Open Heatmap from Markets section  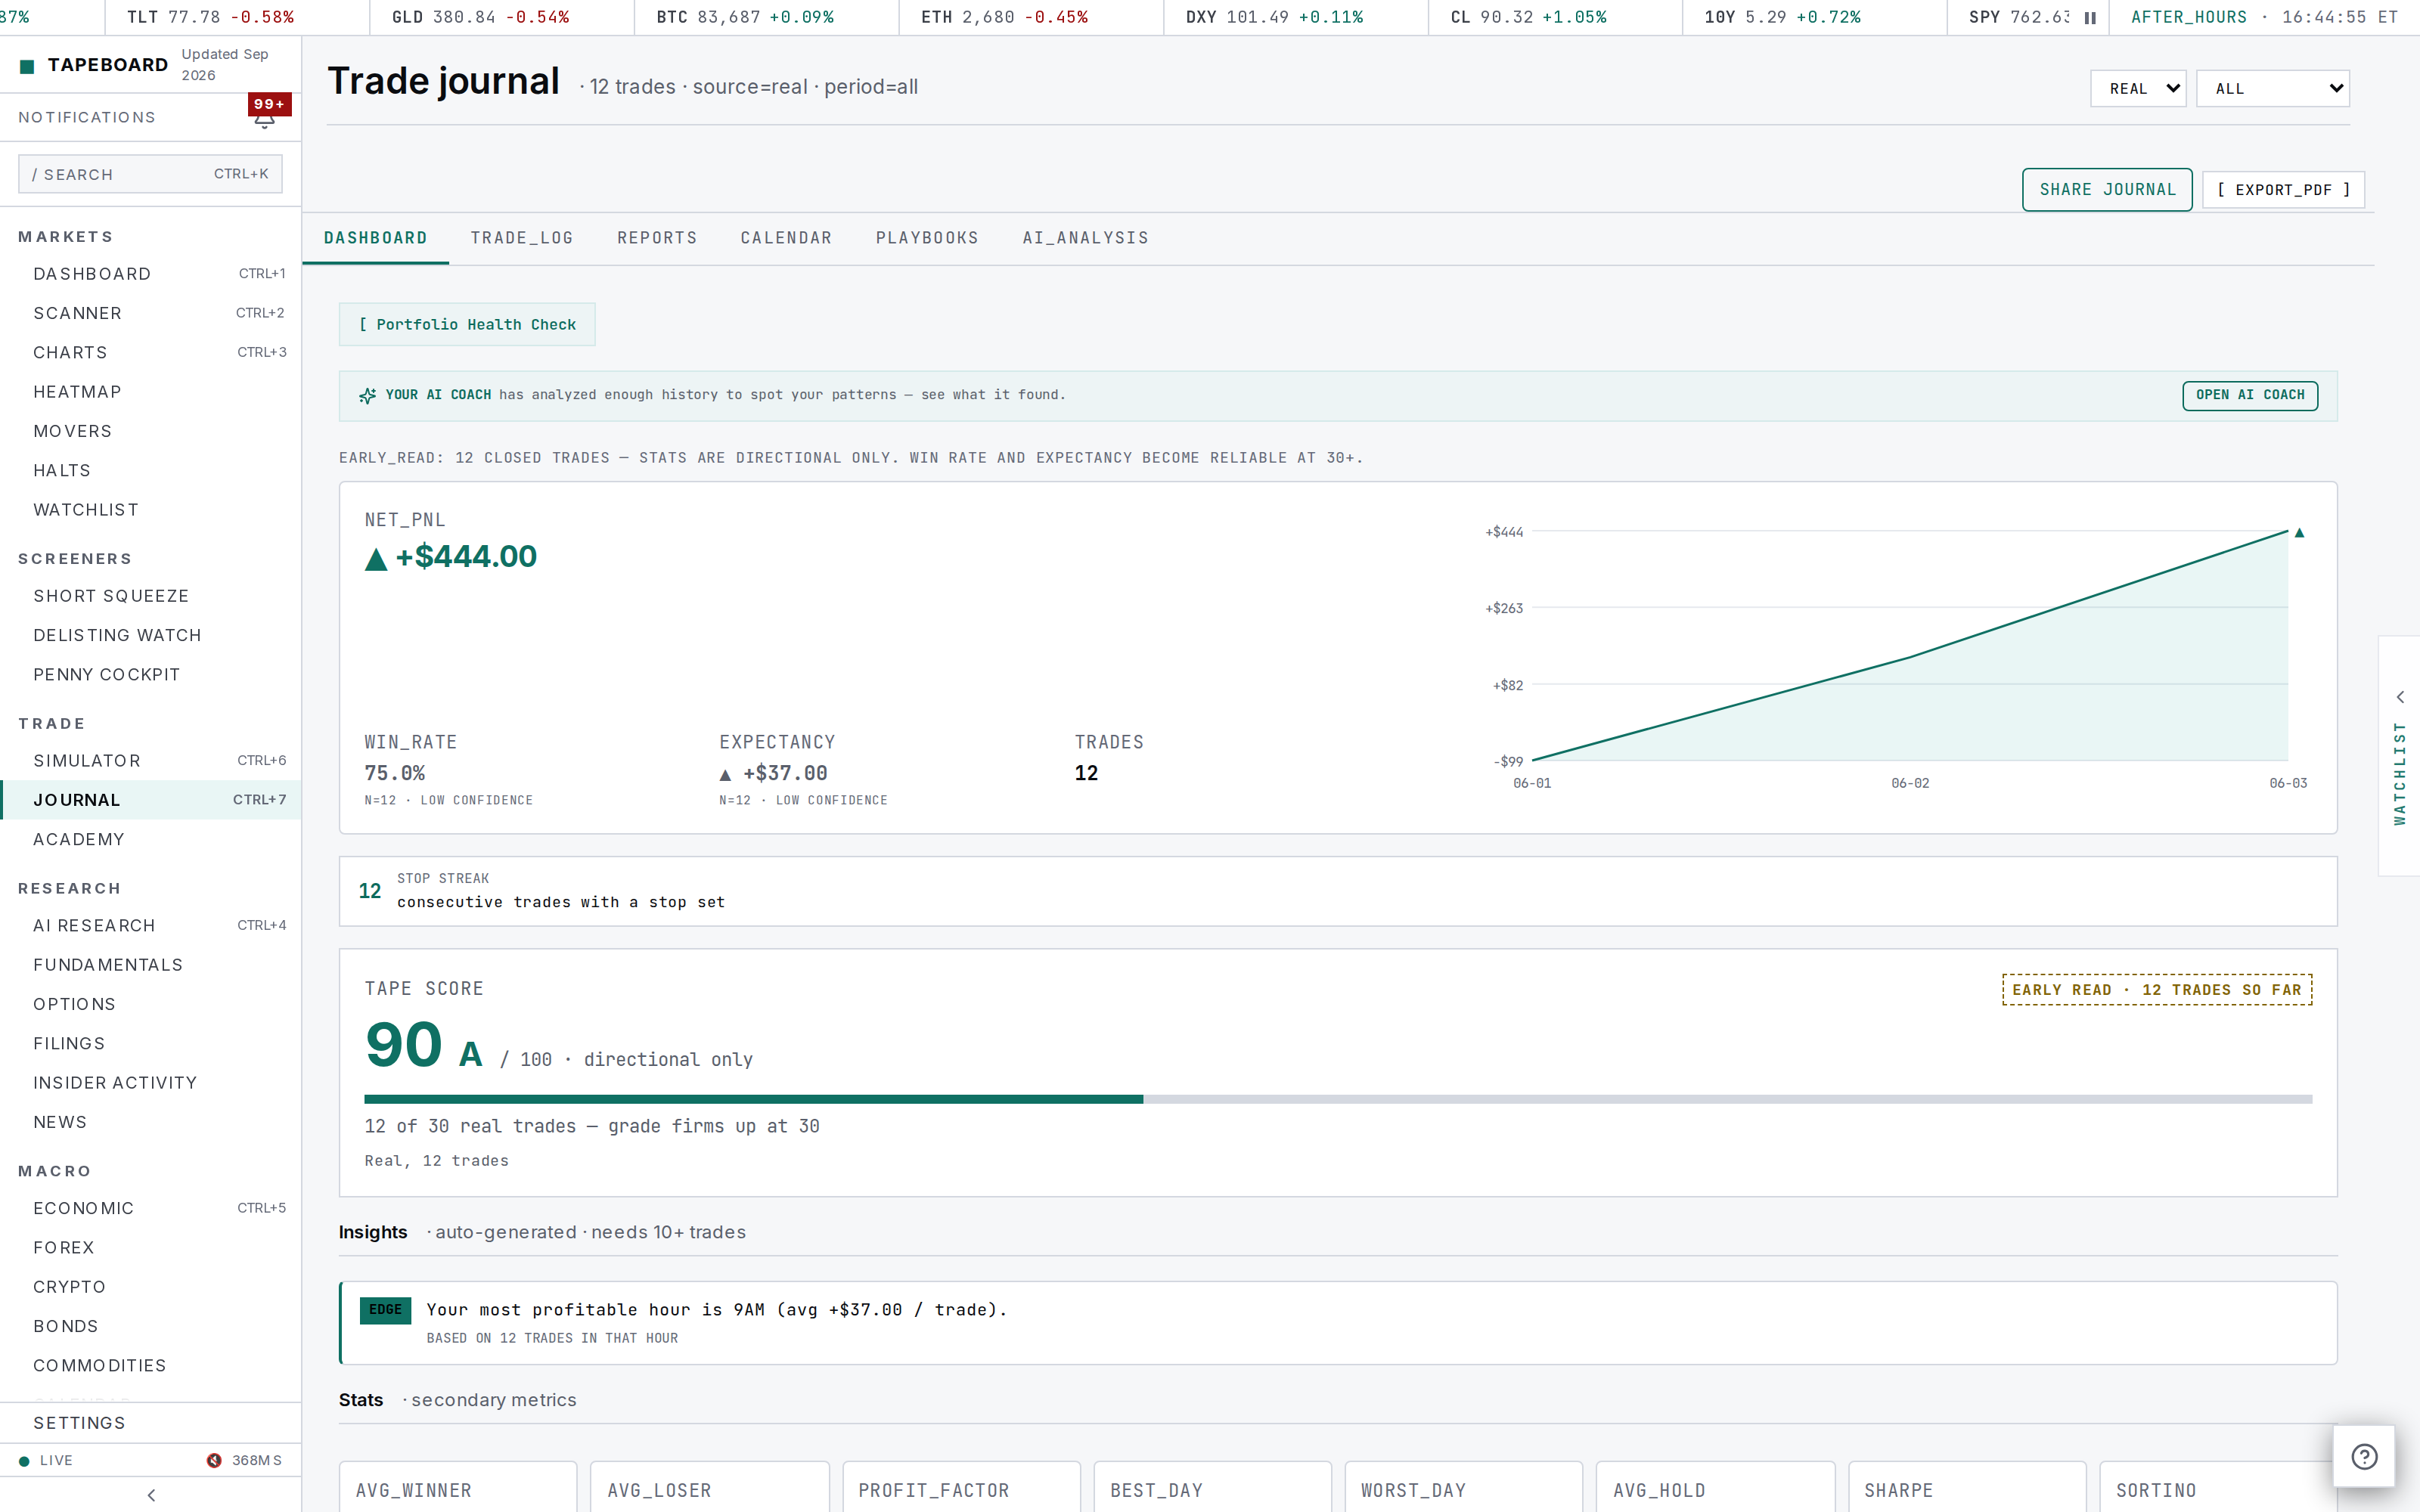pyautogui.click(x=151, y=392)
